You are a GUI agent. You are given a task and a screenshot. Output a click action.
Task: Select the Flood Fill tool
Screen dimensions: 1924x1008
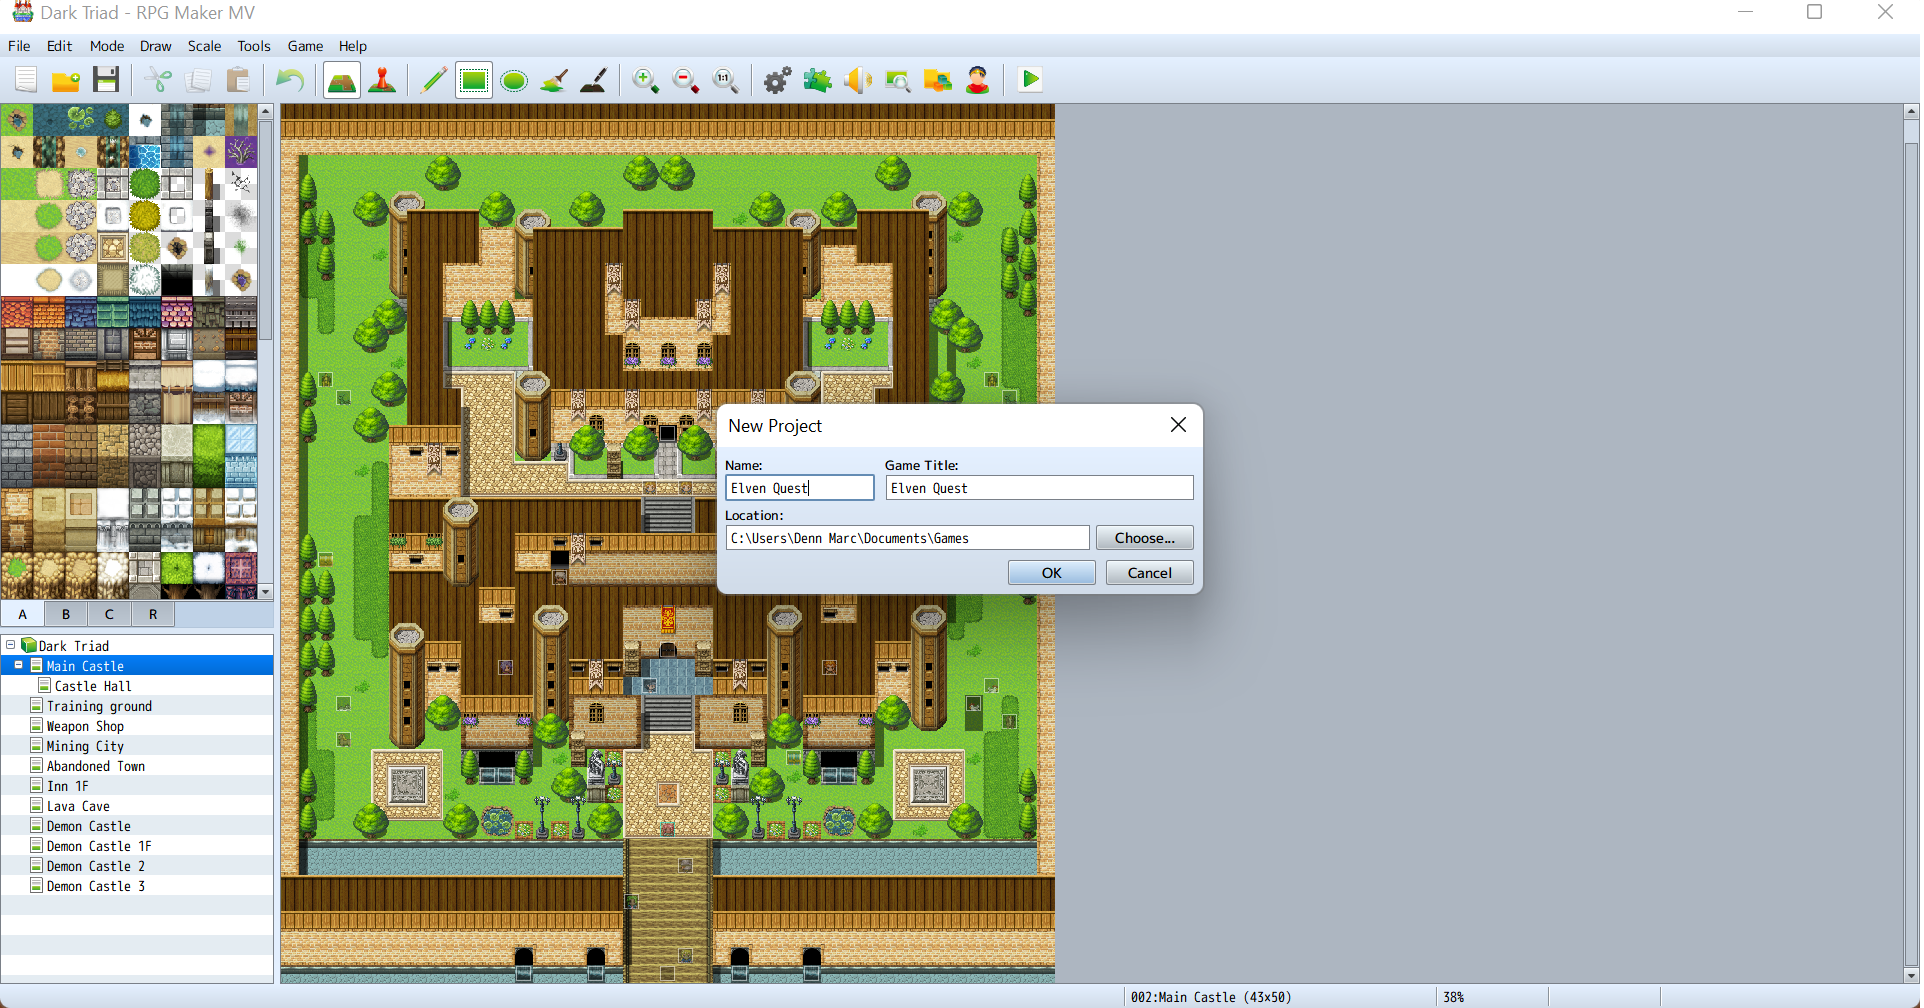[554, 80]
